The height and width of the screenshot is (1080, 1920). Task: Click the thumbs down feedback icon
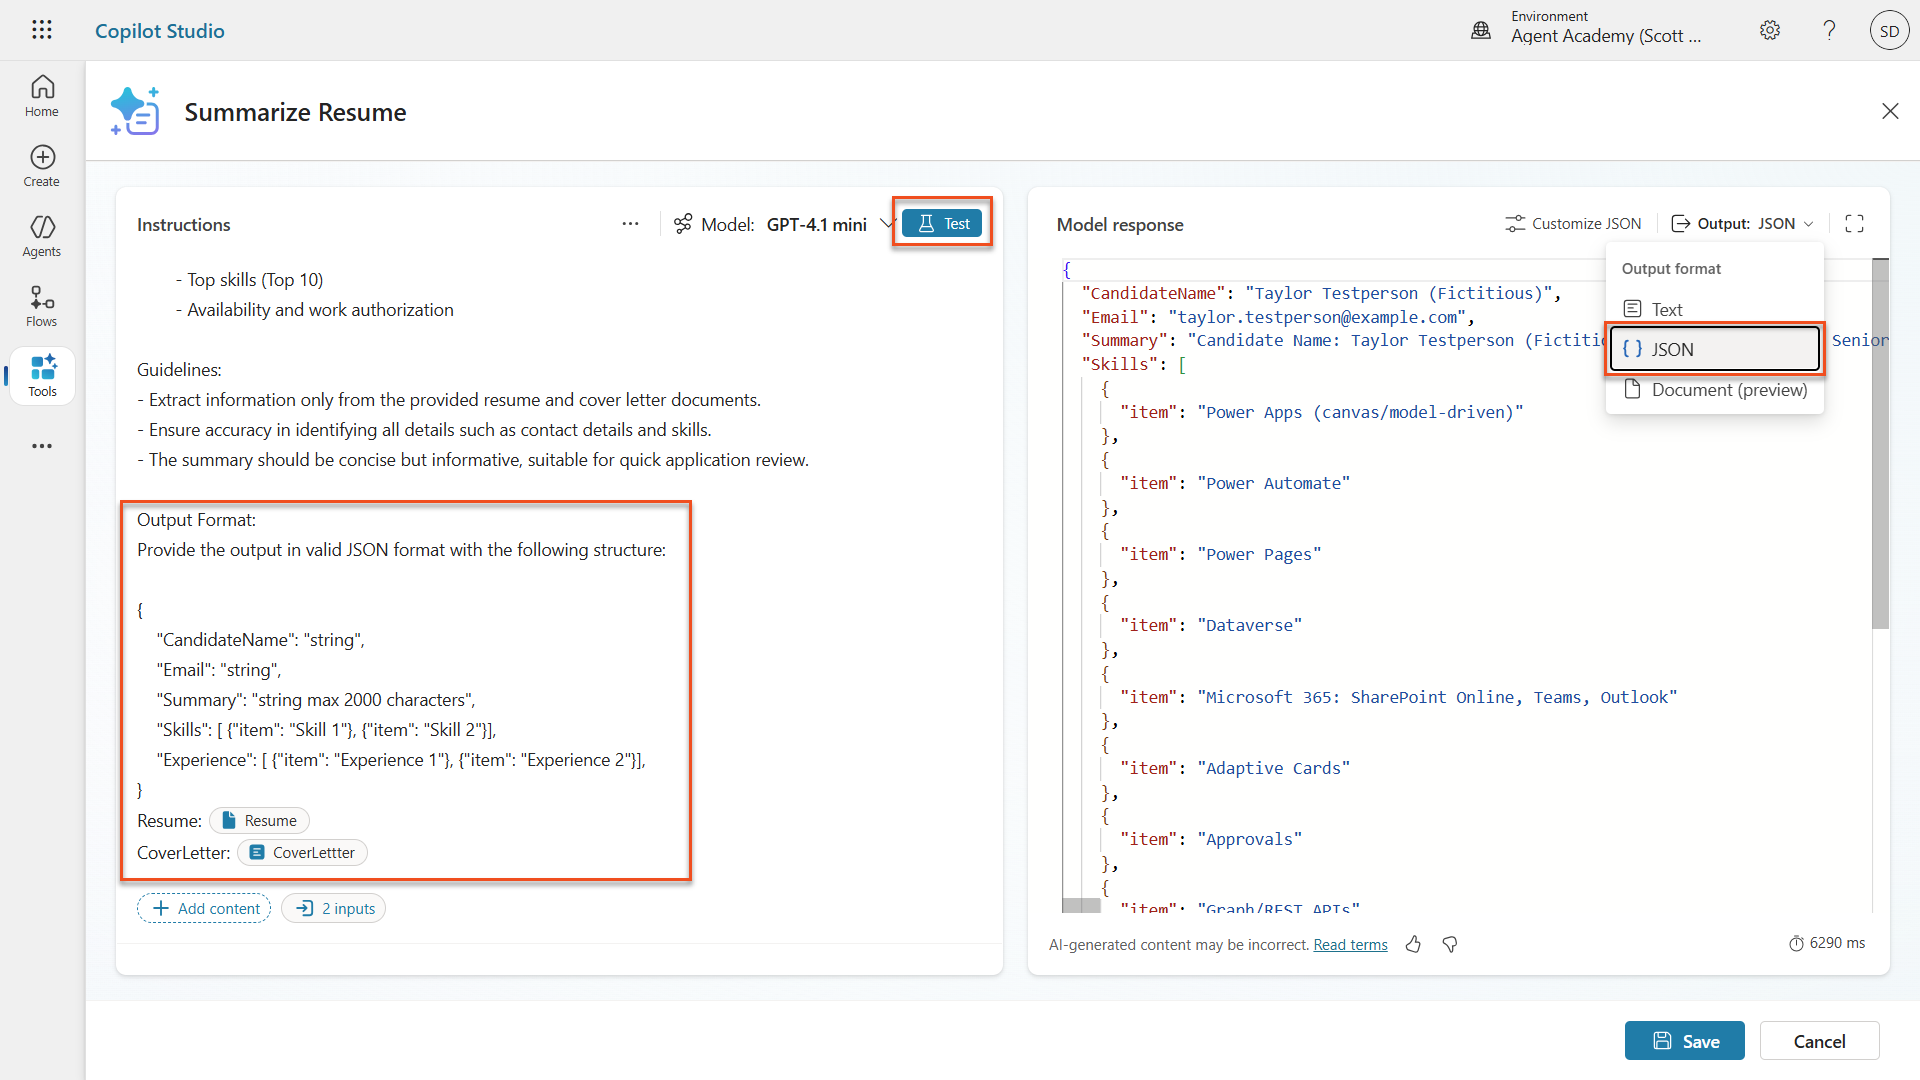[1450, 944]
